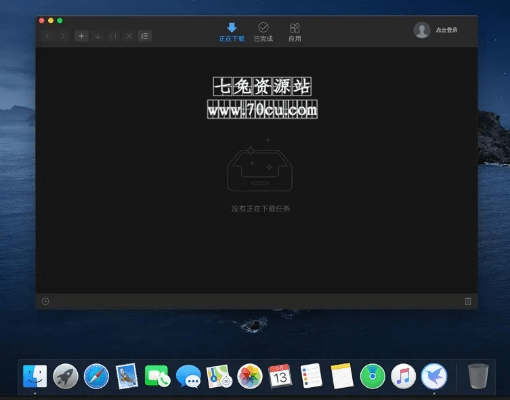Minimize the window with yellow button
This screenshot has width=510, height=400.
pos(51,21)
